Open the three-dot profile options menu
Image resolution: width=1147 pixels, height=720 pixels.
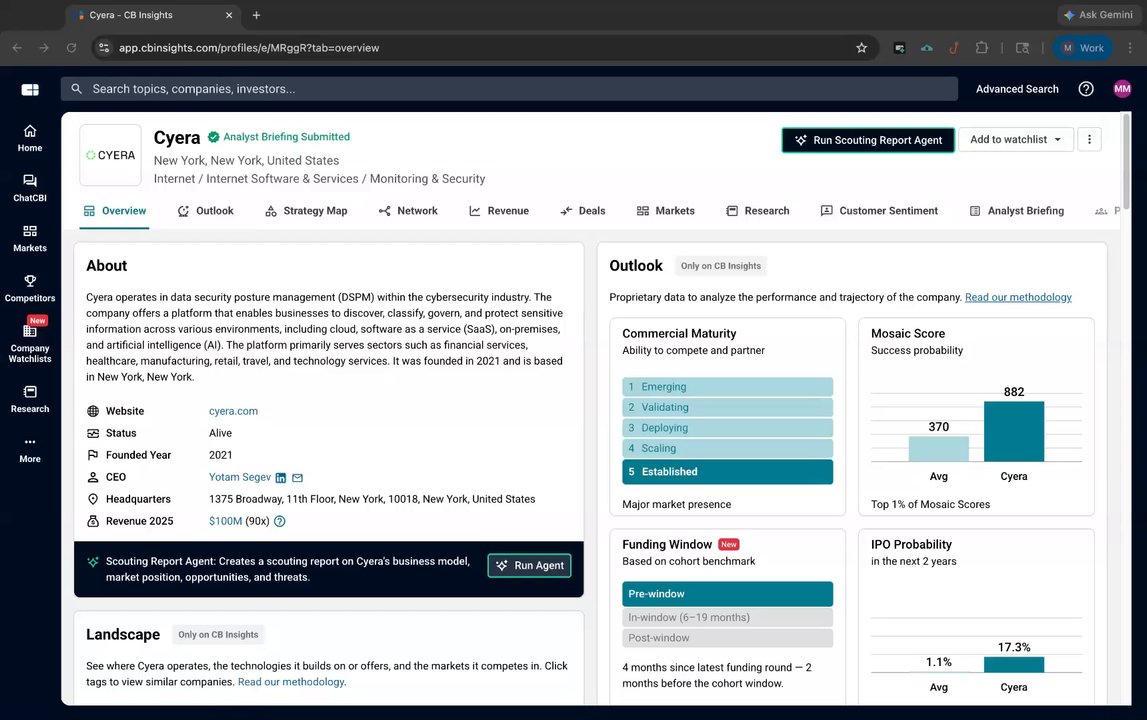tap(1089, 139)
